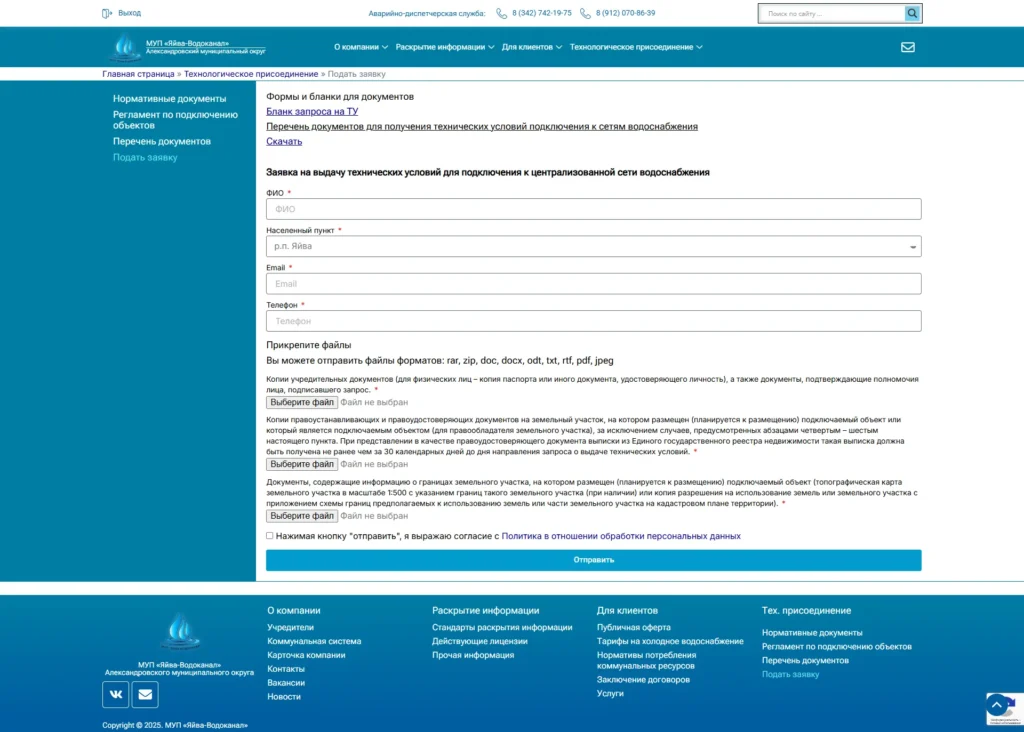Open footer Стандарты раскрытия информации link

pyautogui.click(x=502, y=627)
